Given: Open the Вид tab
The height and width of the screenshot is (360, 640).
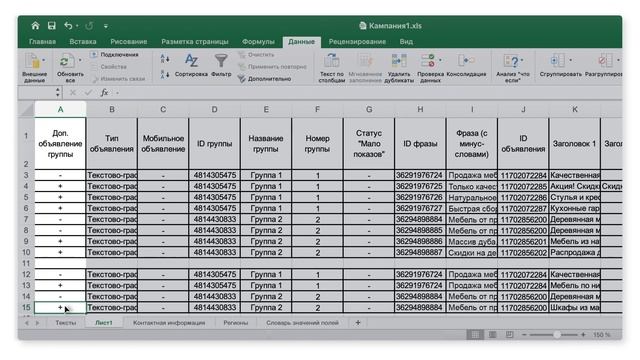Looking at the screenshot, I should tap(406, 42).
